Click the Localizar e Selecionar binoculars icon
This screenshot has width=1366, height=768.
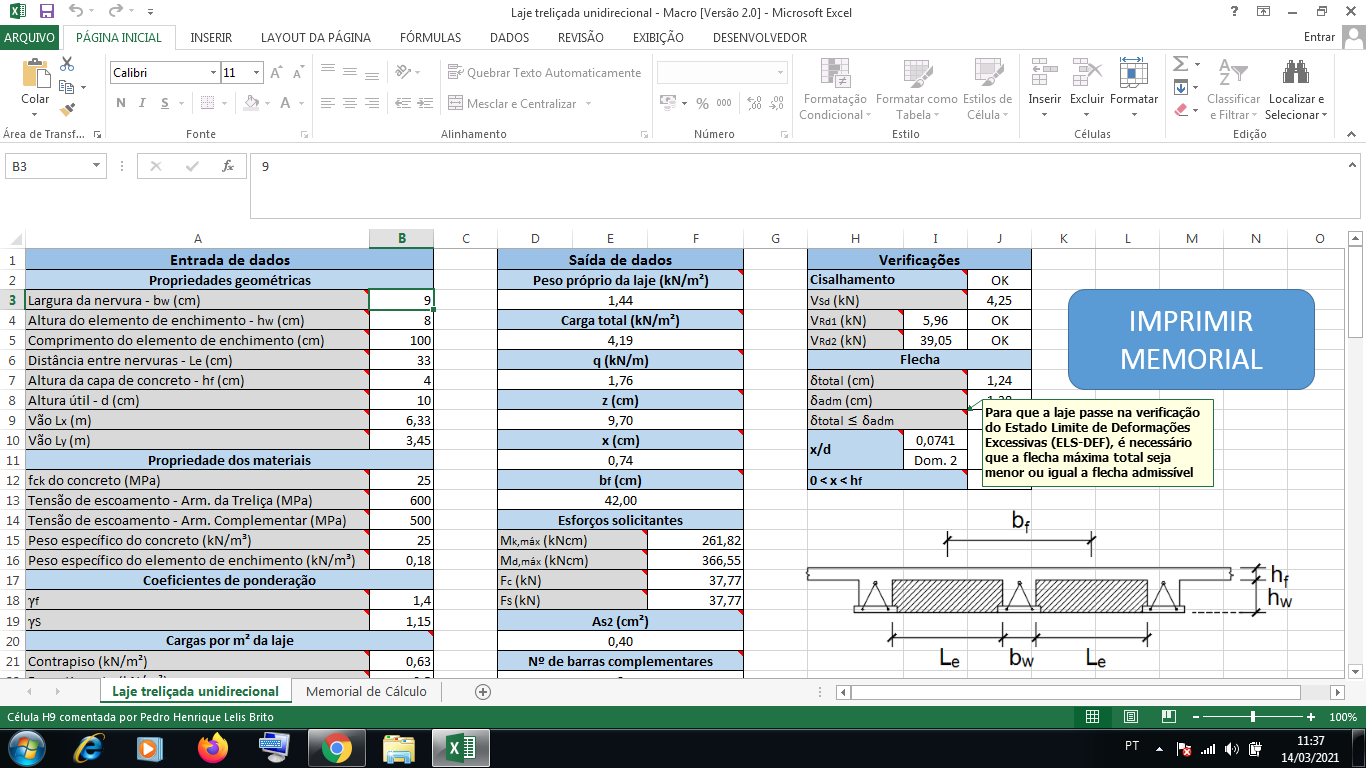(1296, 72)
